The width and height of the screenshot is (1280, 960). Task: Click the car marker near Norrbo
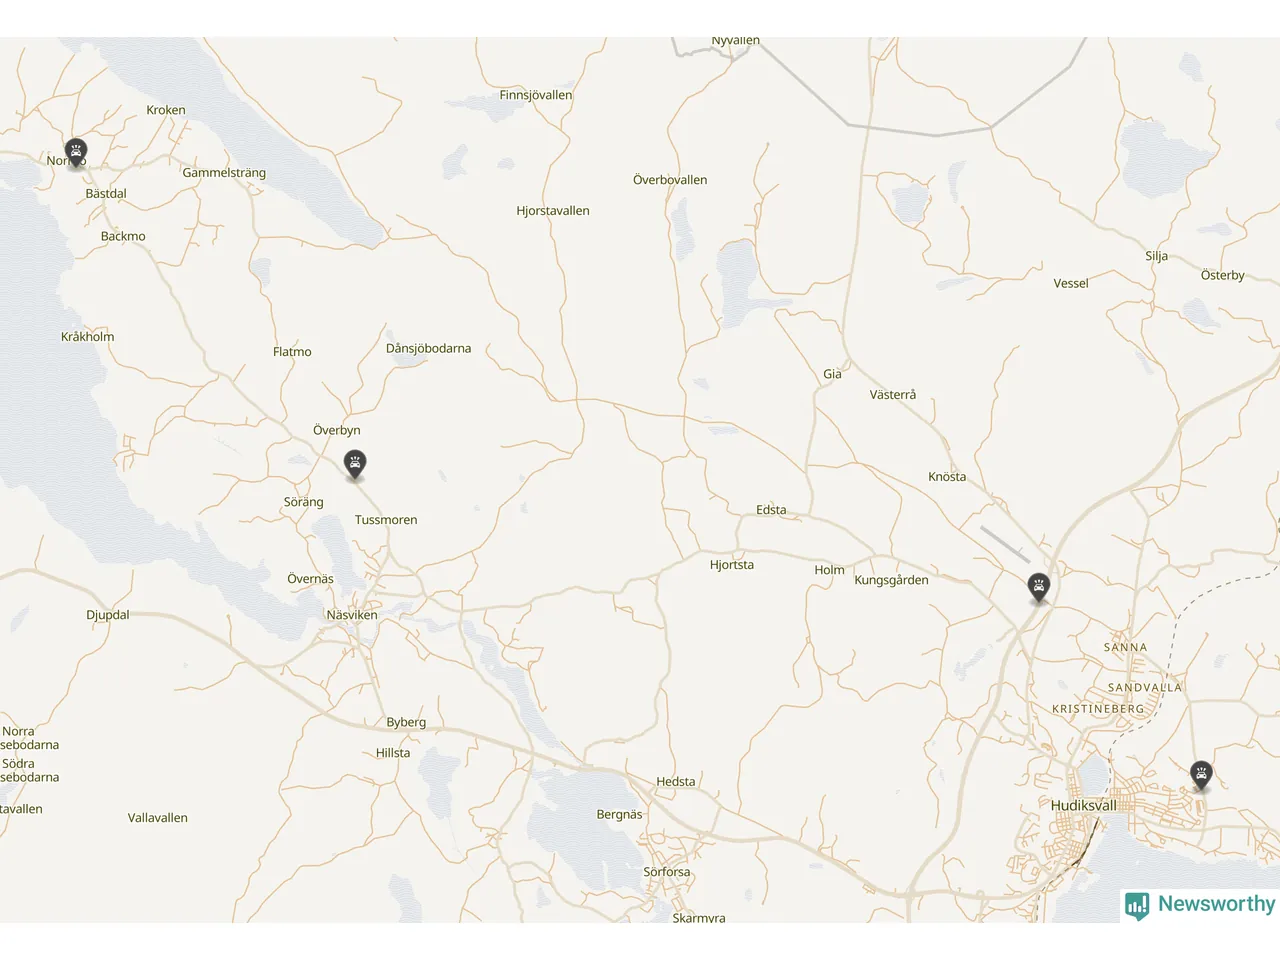(76, 153)
